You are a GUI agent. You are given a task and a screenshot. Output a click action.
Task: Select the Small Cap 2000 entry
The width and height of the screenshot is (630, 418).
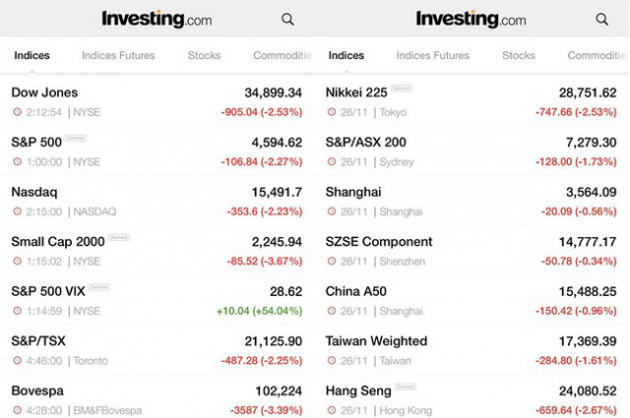pyautogui.click(x=157, y=251)
